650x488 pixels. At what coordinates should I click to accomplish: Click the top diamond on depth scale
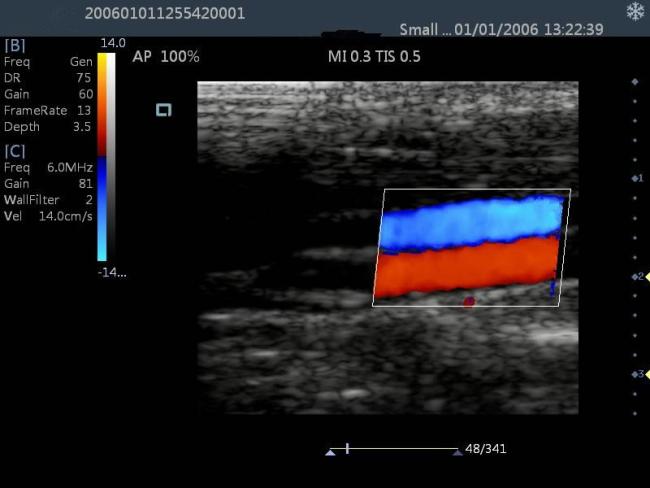point(635,81)
